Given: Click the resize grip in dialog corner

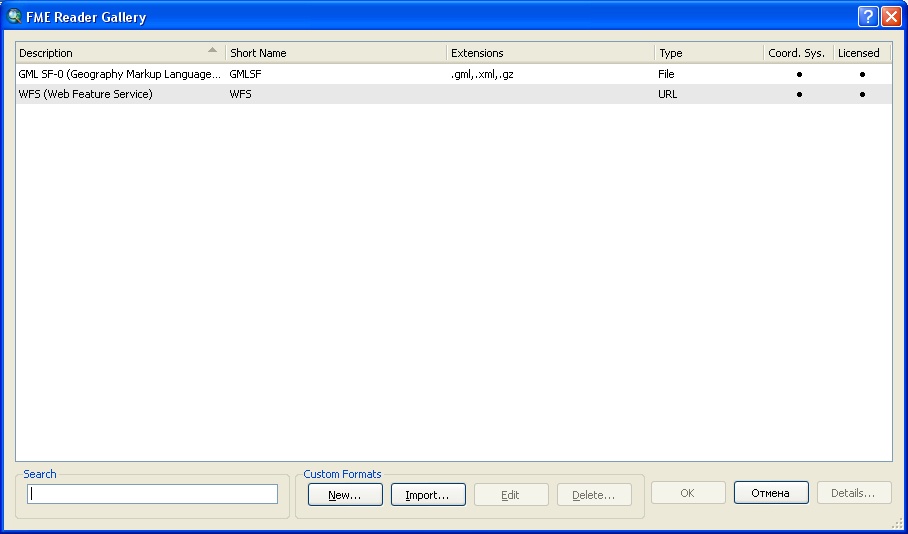Looking at the screenshot, I should (x=897, y=524).
